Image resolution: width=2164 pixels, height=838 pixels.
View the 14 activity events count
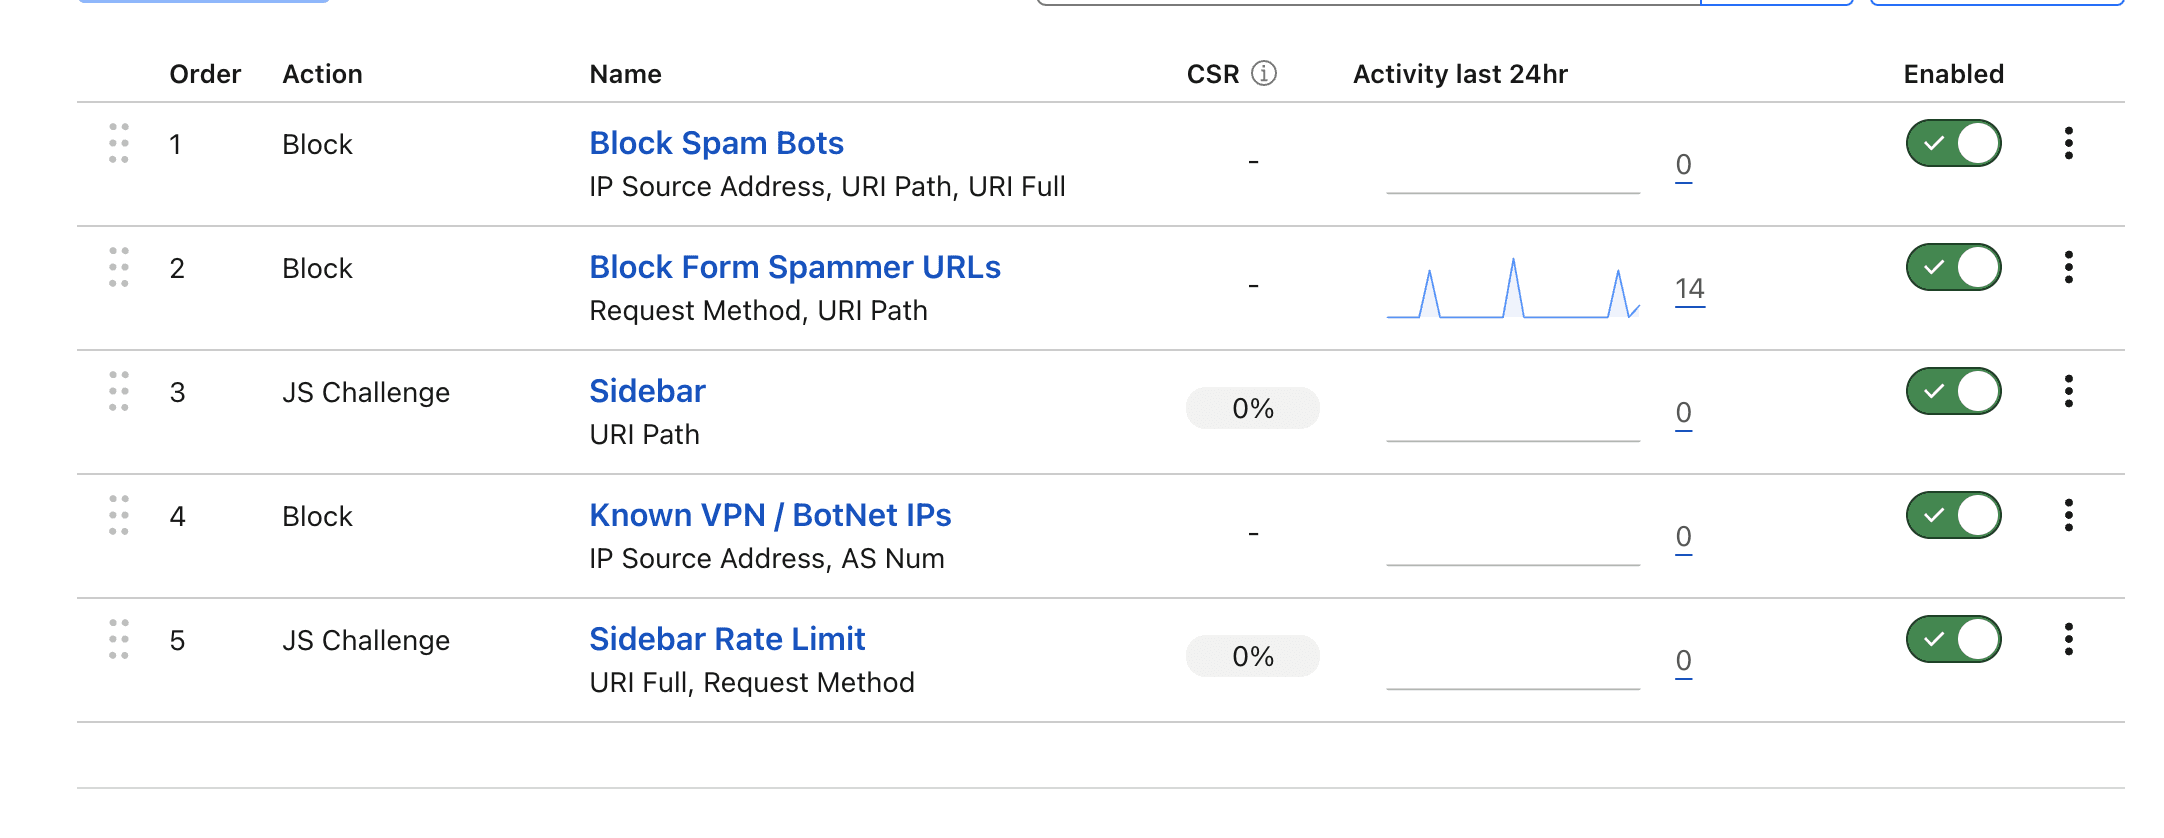pos(1690,289)
